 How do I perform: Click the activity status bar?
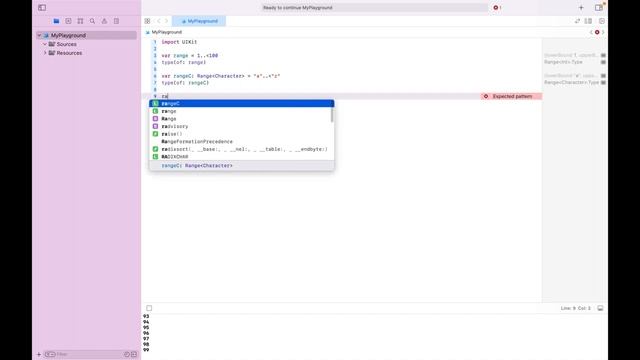[374, 8]
